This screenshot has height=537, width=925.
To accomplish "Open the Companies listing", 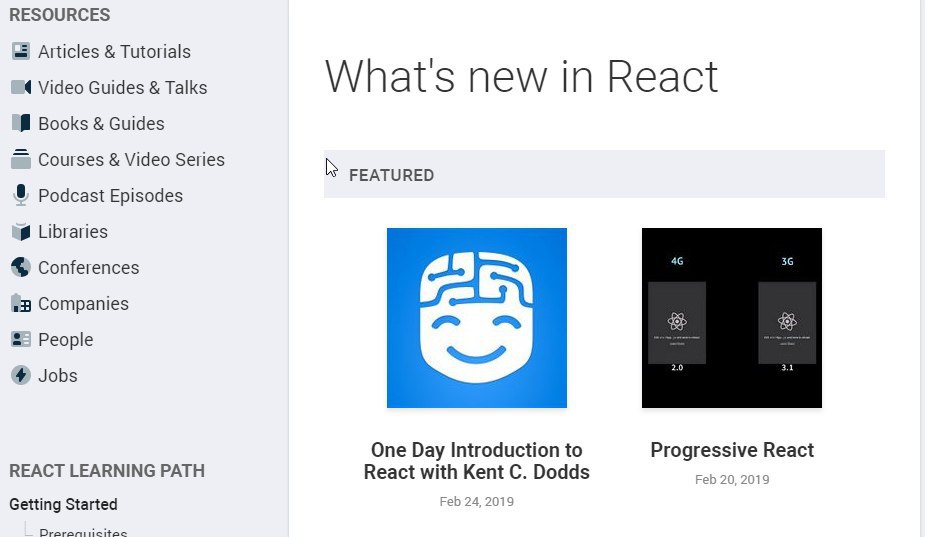I will point(84,303).
